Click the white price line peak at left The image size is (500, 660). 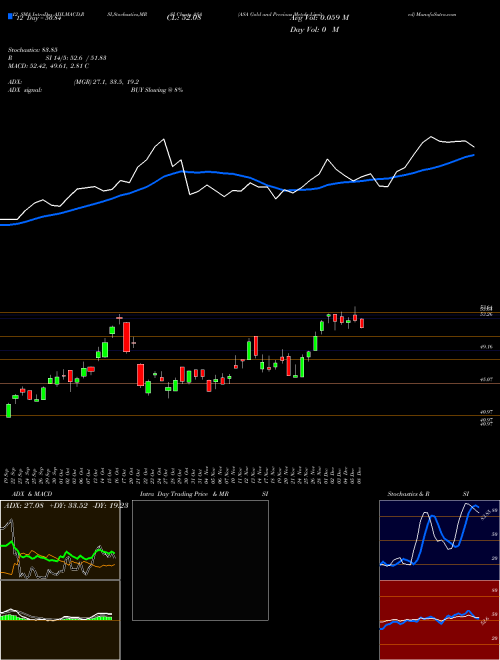tap(163, 139)
